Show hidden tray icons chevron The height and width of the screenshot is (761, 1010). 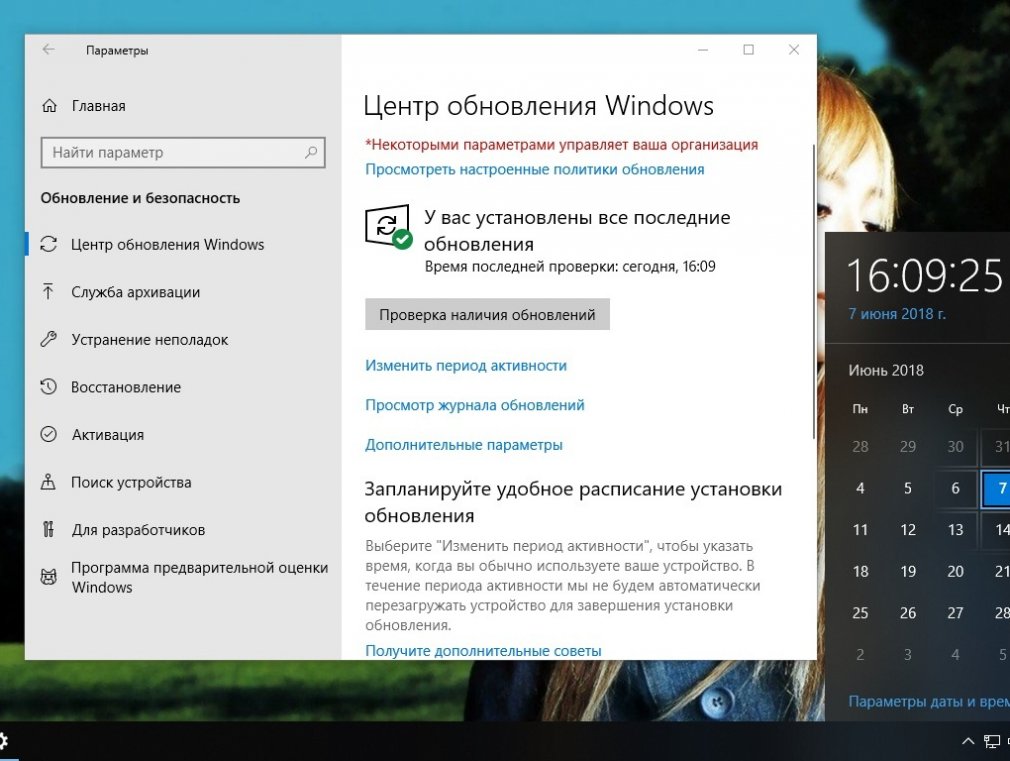(967, 742)
